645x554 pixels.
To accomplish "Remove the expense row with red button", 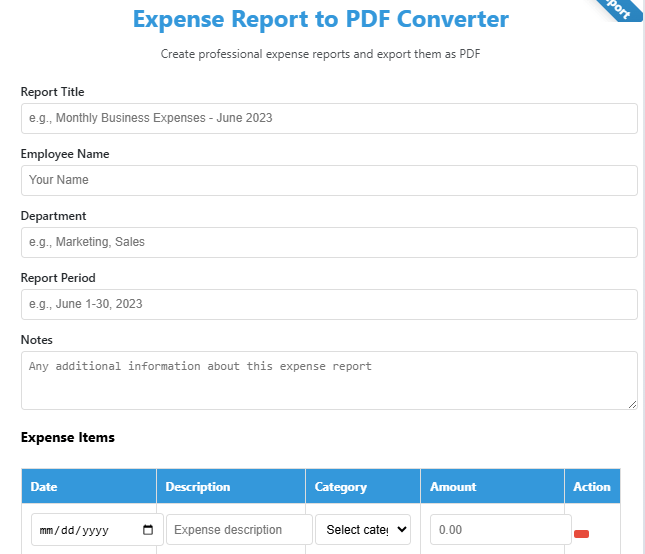I will coord(581,534).
